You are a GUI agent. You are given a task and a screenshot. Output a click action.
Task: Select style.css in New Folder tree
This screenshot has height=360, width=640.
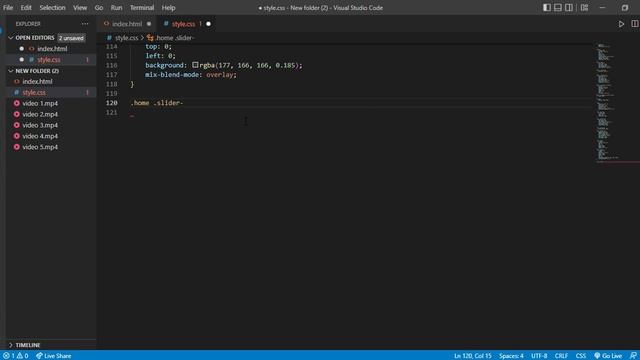34,93
